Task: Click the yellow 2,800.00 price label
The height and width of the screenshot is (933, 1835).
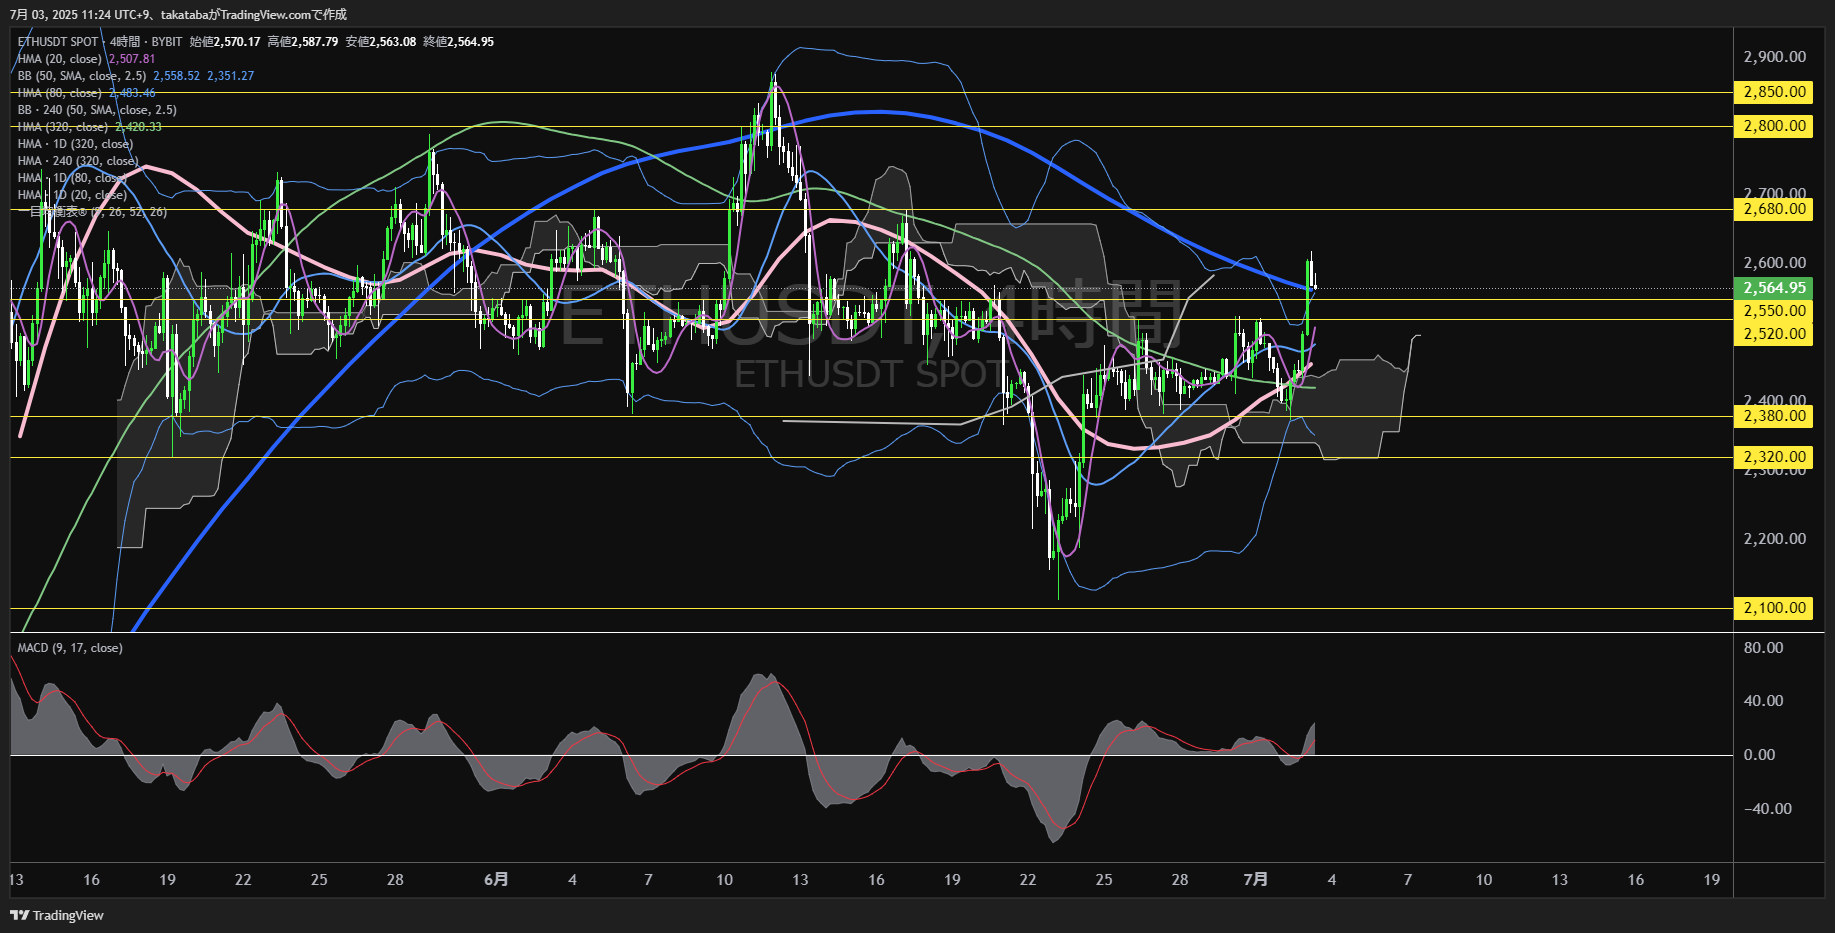Action: pos(1774,126)
